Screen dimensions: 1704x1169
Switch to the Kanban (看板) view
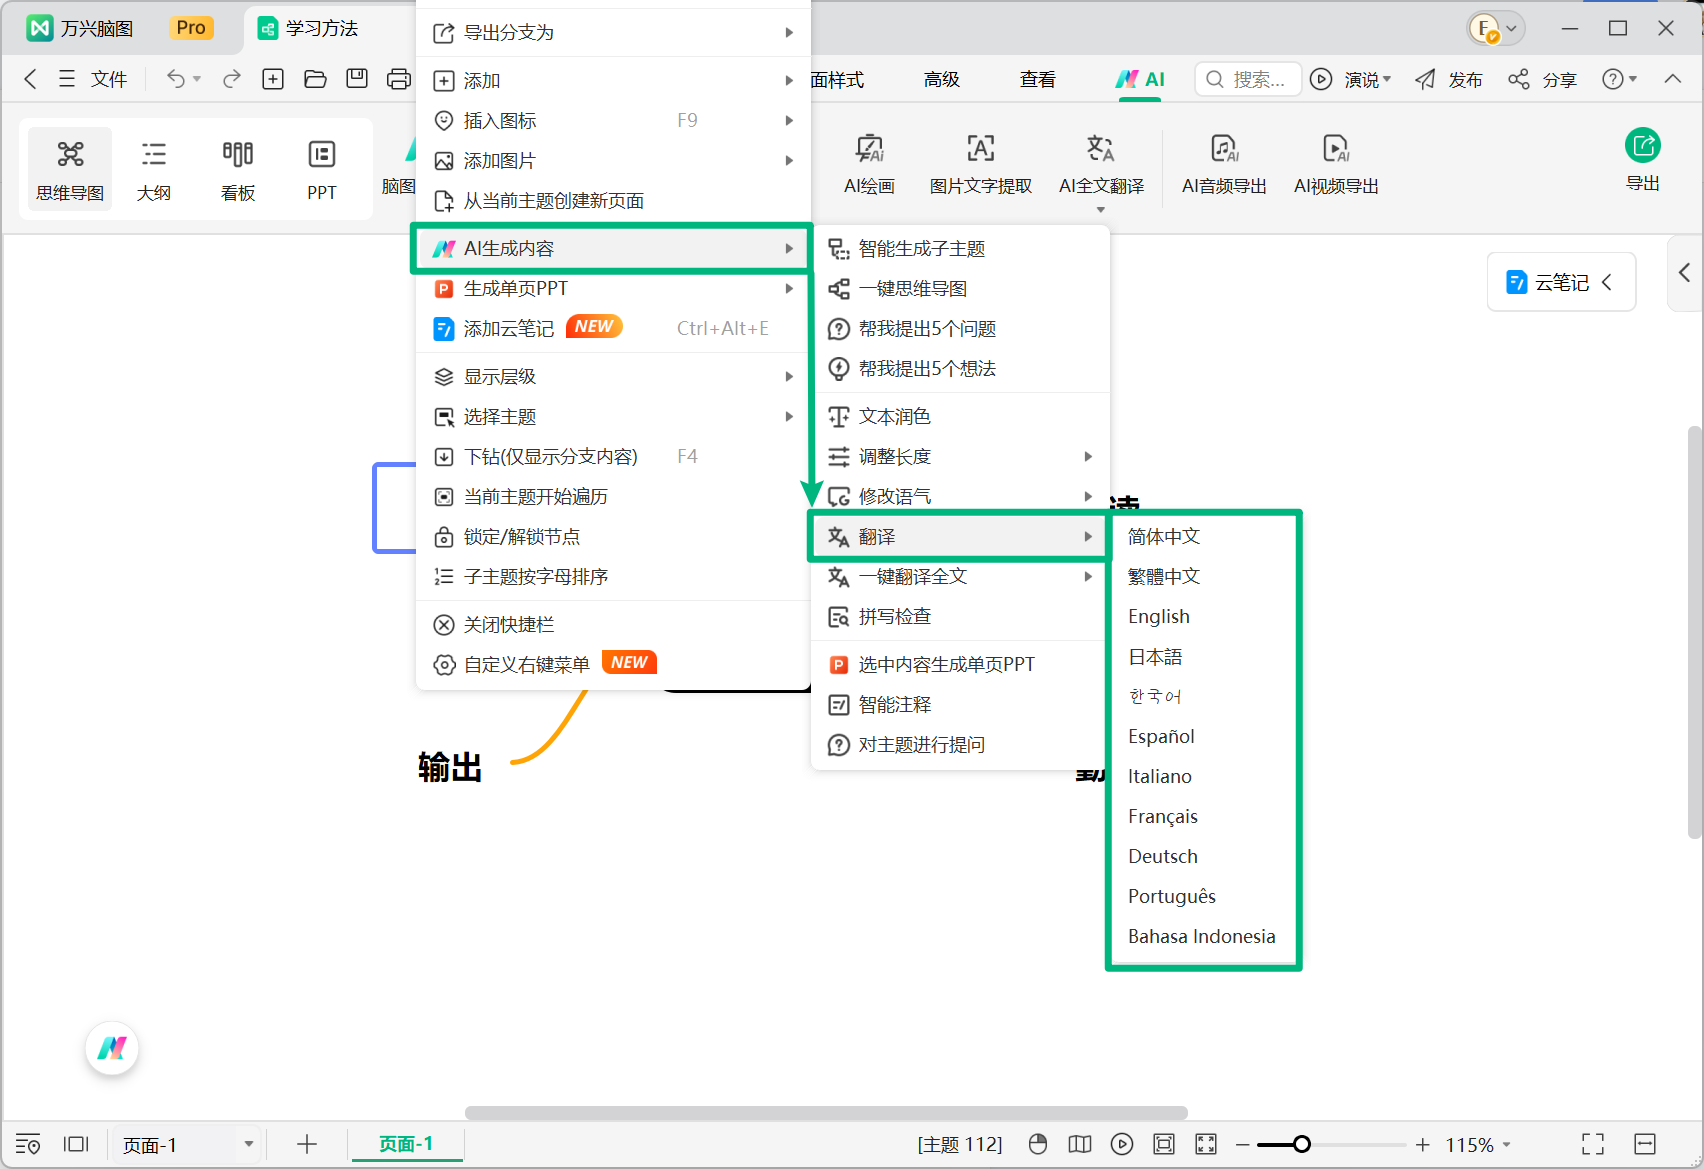coord(238,170)
